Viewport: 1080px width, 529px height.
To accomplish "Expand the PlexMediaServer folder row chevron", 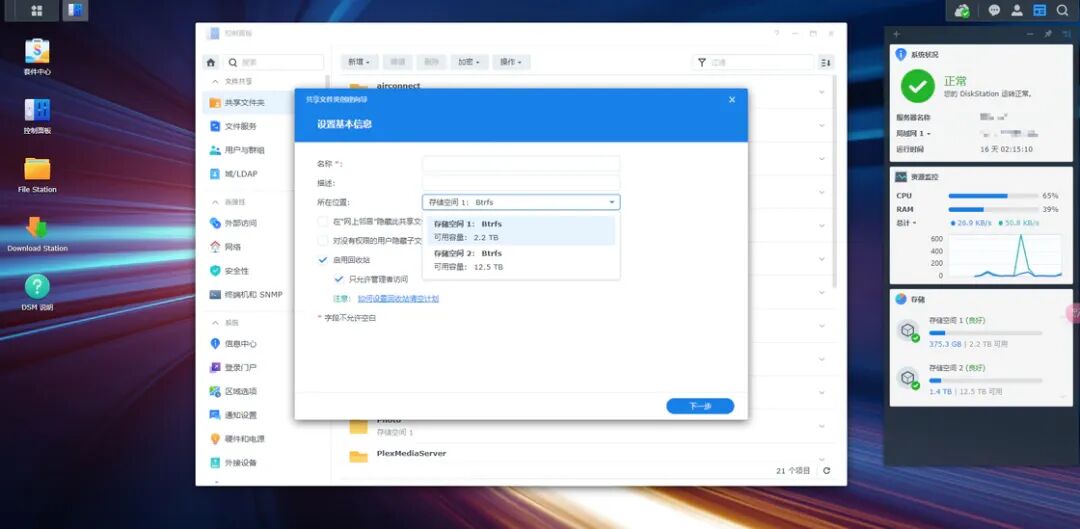I will pos(822,459).
